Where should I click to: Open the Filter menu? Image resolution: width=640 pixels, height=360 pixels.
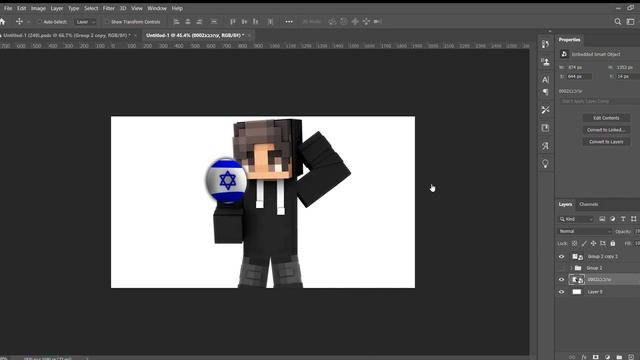109,8
